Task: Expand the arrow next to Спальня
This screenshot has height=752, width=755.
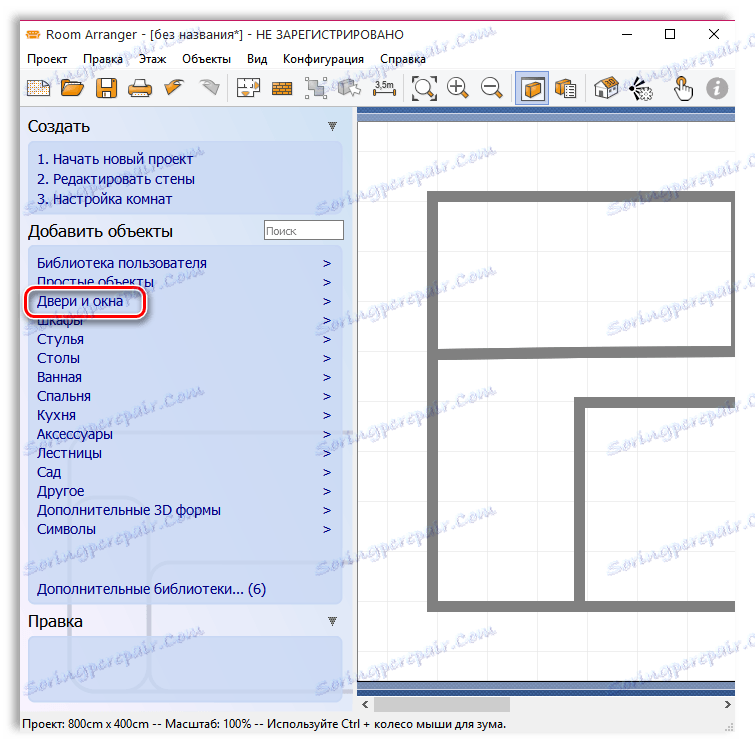Action: pyautogui.click(x=327, y=397)
